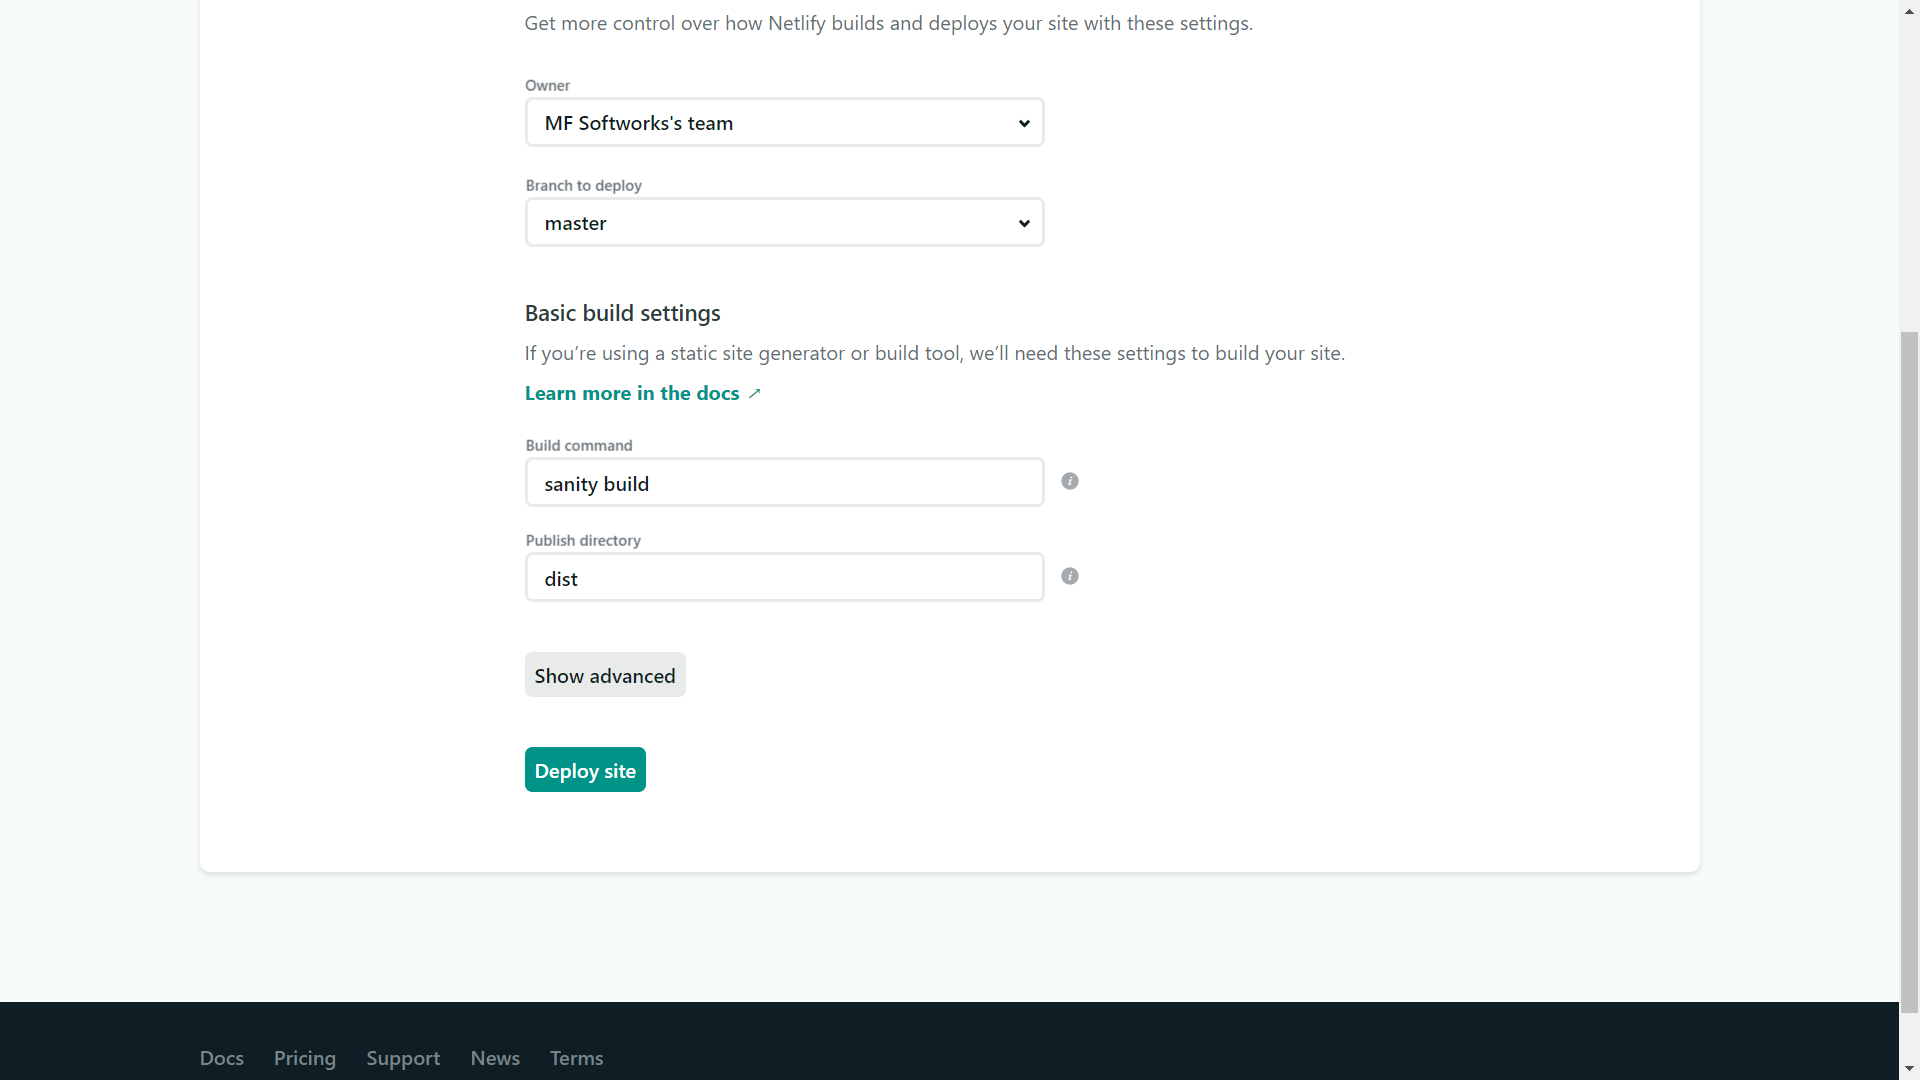Click the scrollbar down arrow
Image resolution: width=1920 pixels, height=1080 pixels.
click(1909, 1069)
